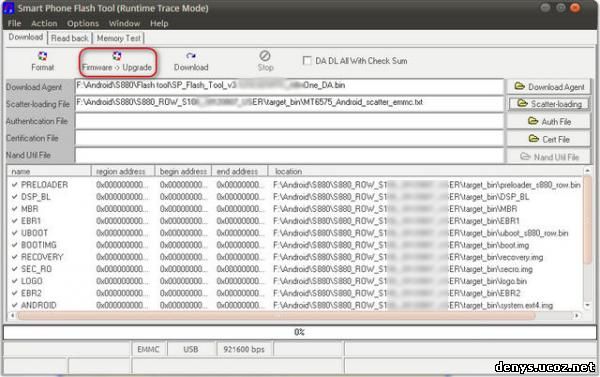The width and height of the screenshot is (600, 377).
Task: Click the EMMC status bar entry
Action: pyautogui.click(x=148, y=349)
